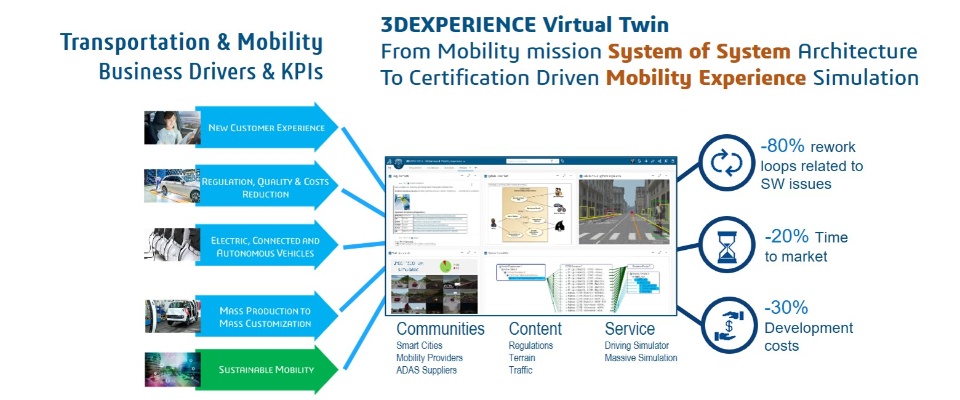
Task: Choose Electric, Connected and Autonomous Vehicles arrow
Action: [266, 247]
